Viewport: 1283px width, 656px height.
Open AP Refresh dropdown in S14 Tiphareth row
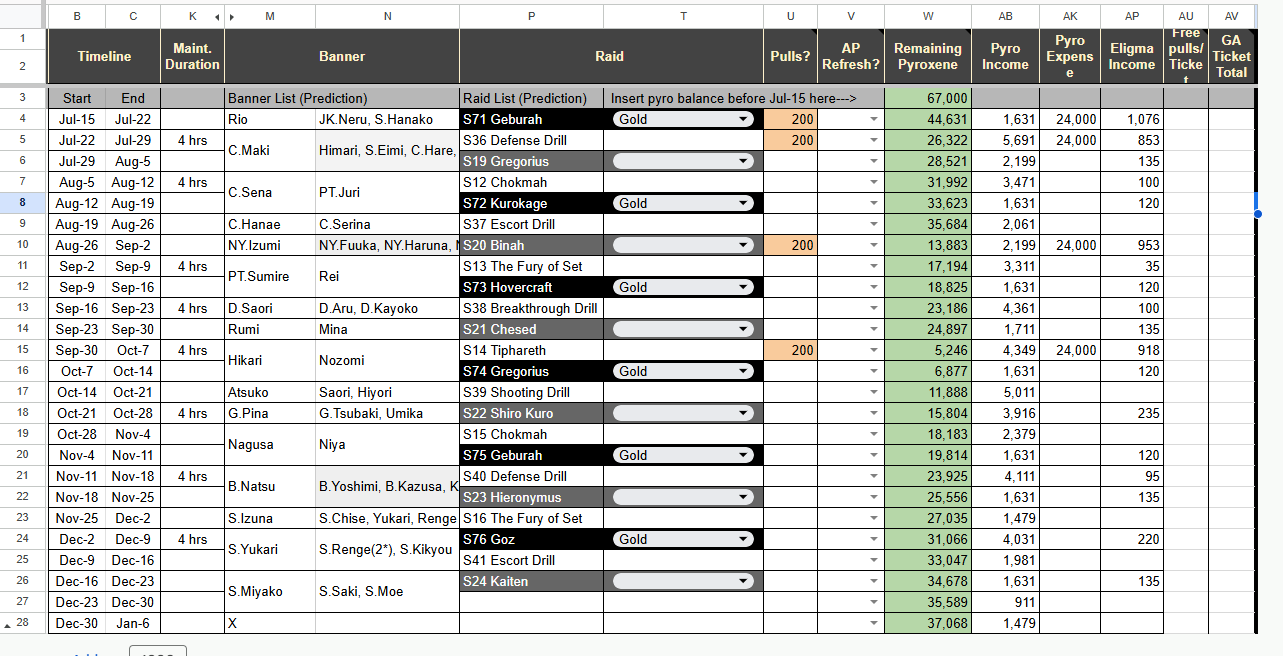(874, 351)
